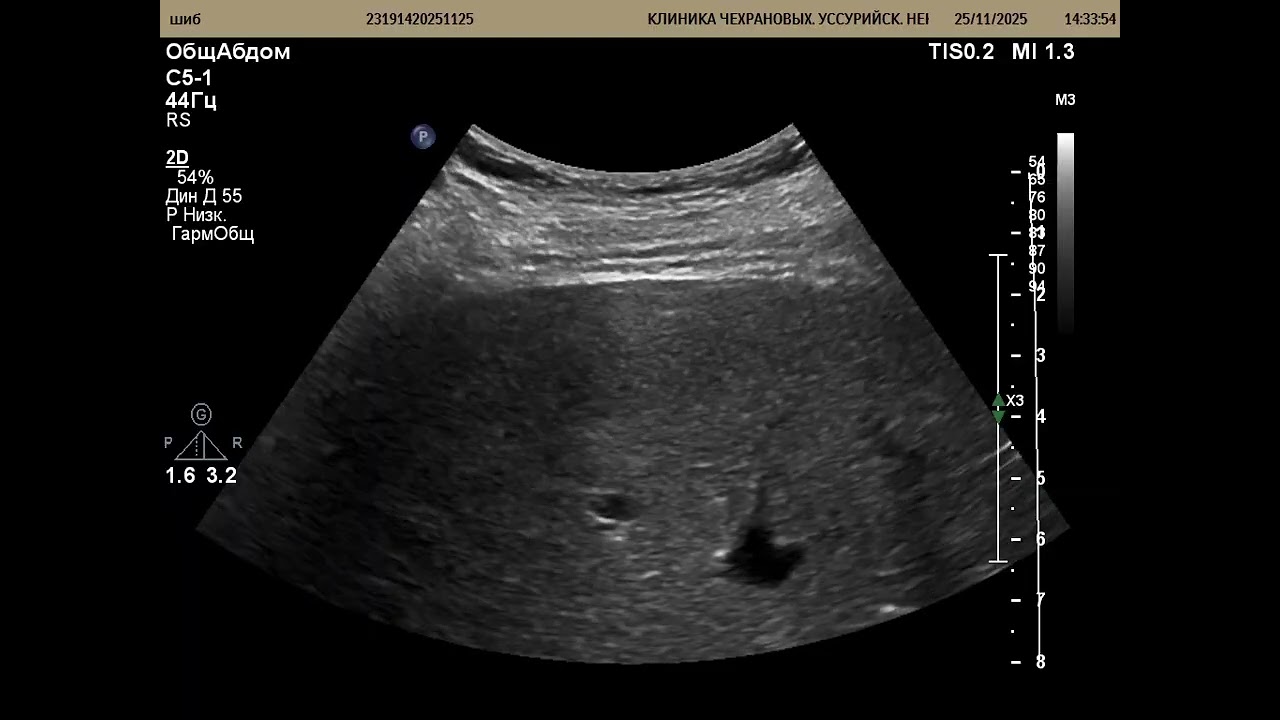
Task: Click the Дин Д 55 dynamic range value
Action: click(204, 196)
